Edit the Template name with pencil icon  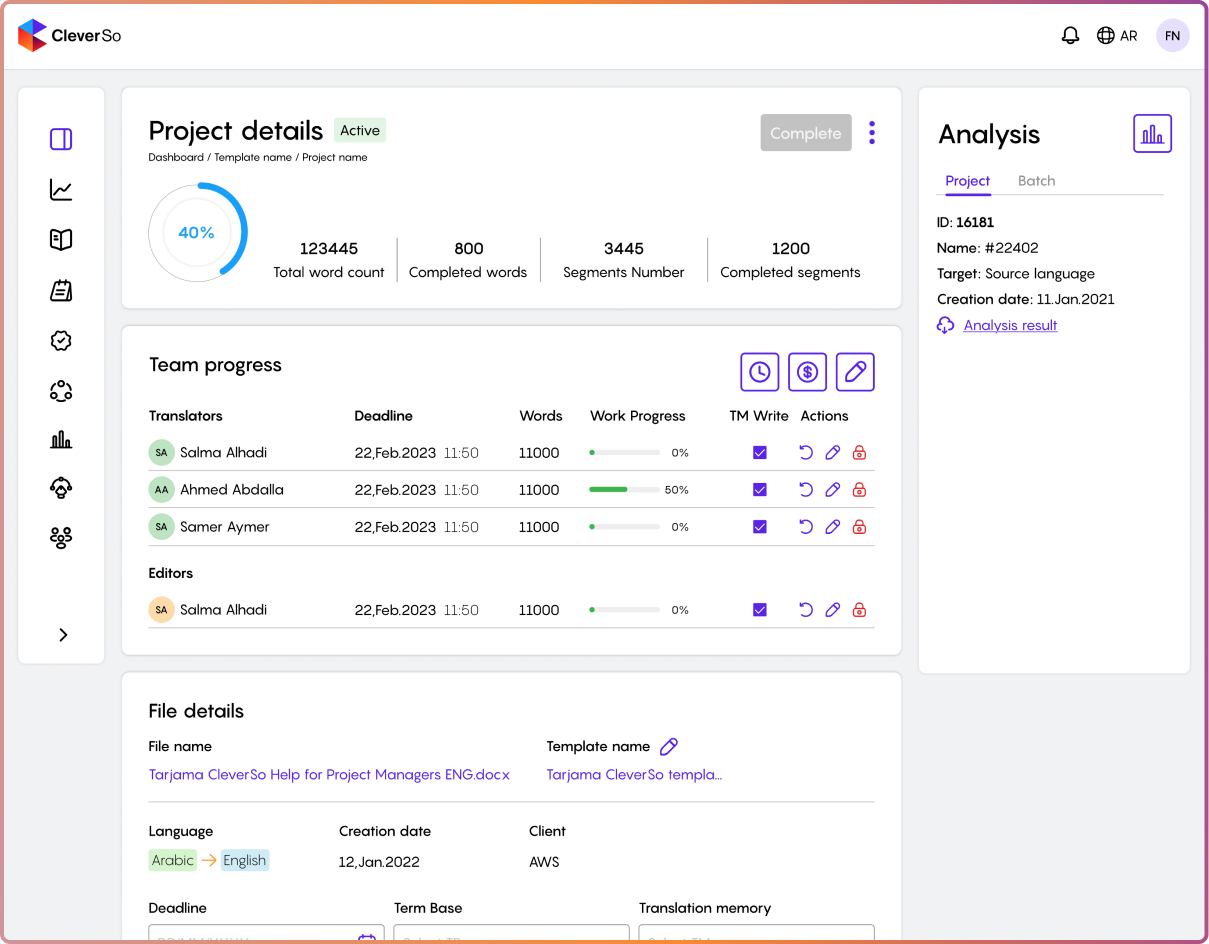669,746
